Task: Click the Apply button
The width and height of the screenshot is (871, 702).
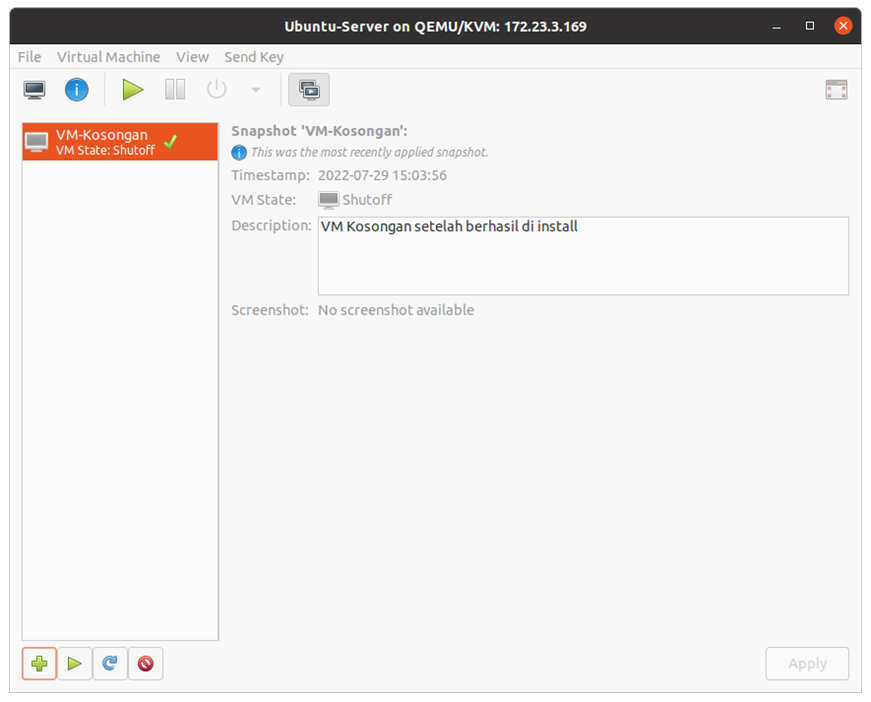Action: (807, 663)
